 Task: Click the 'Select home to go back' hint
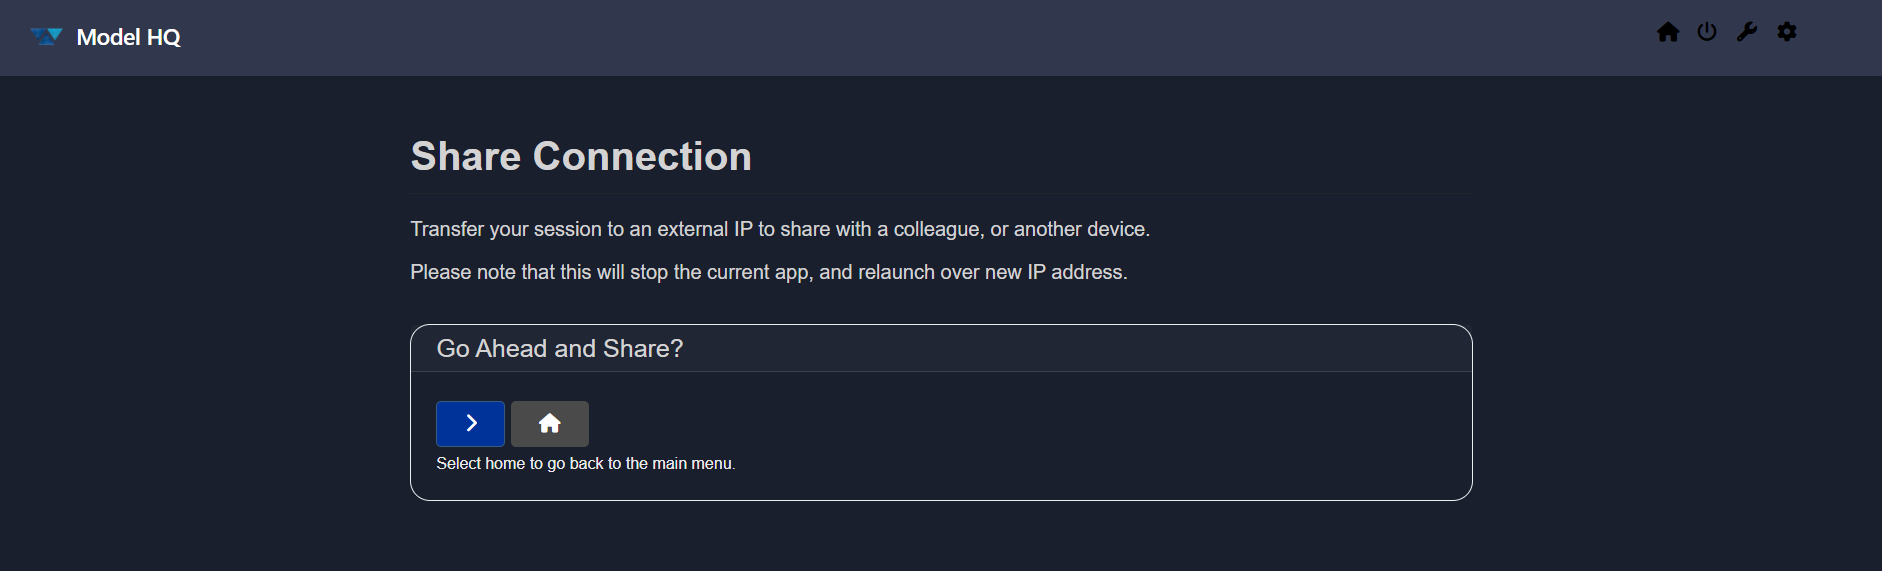(x=584, y=464)
